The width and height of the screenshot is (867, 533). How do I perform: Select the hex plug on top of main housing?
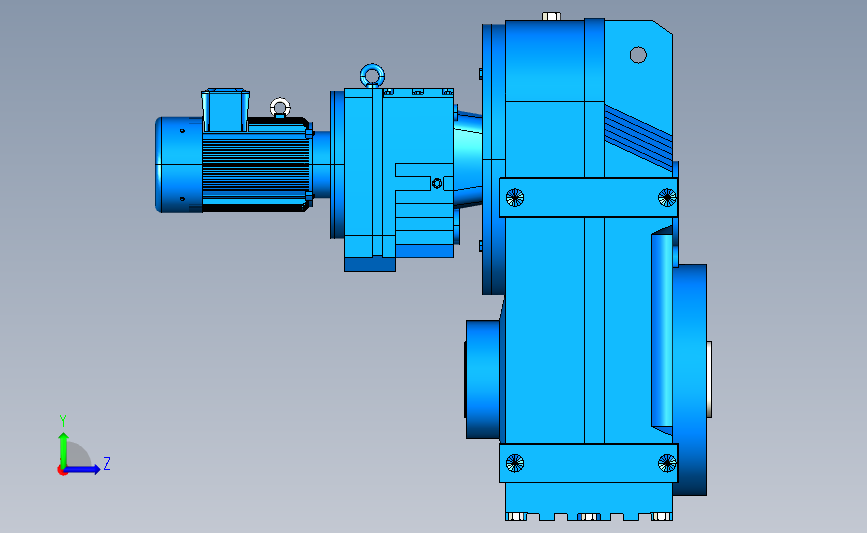tap(551, 16)
